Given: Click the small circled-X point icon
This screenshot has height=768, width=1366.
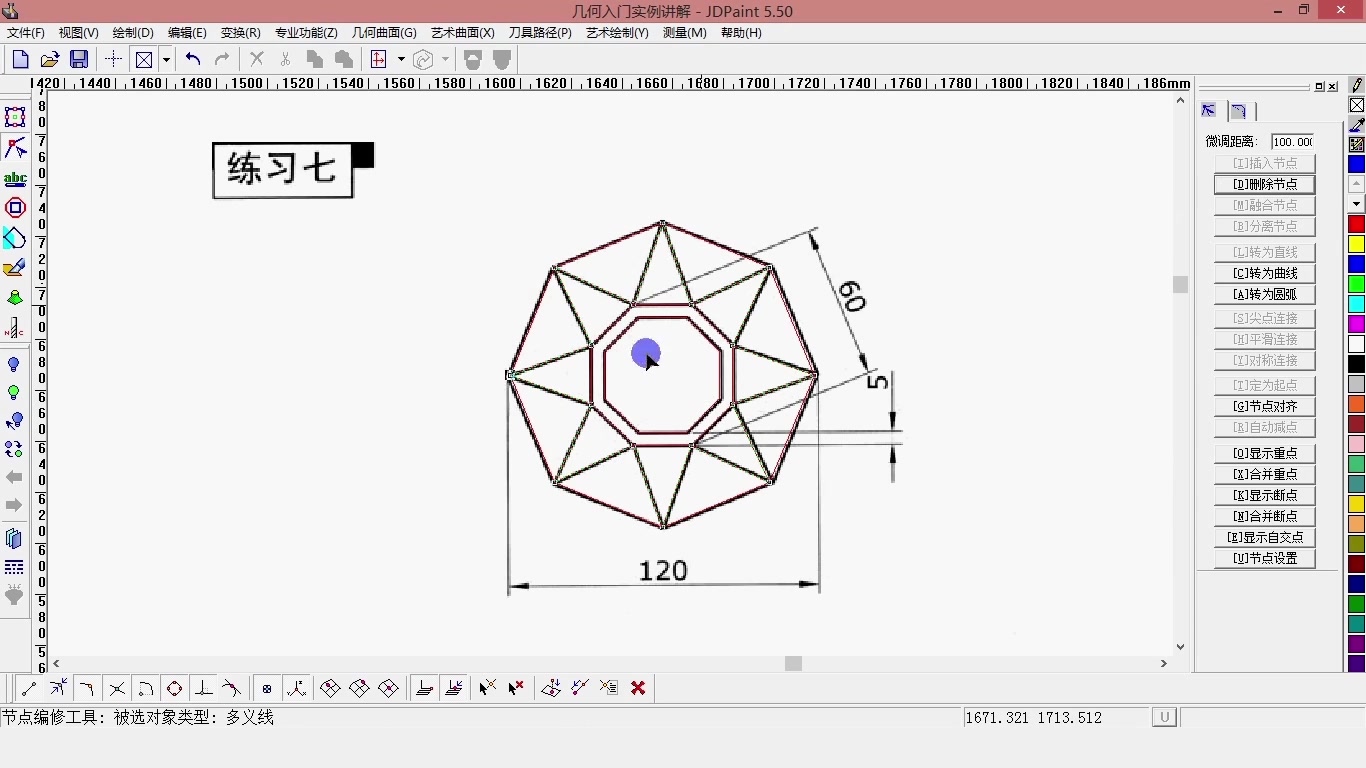Looking at the screenshot, I should point(267,688).
